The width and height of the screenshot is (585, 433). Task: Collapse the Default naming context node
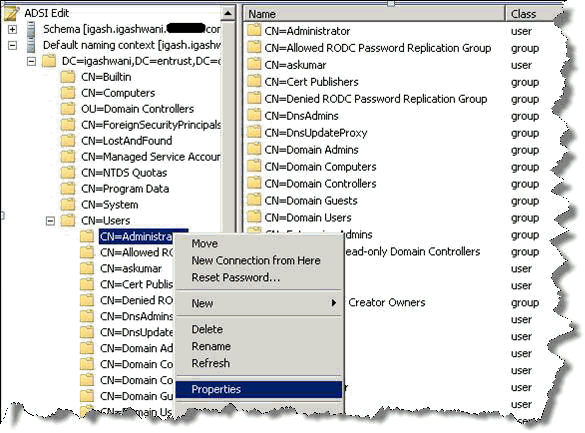[12, 45]
